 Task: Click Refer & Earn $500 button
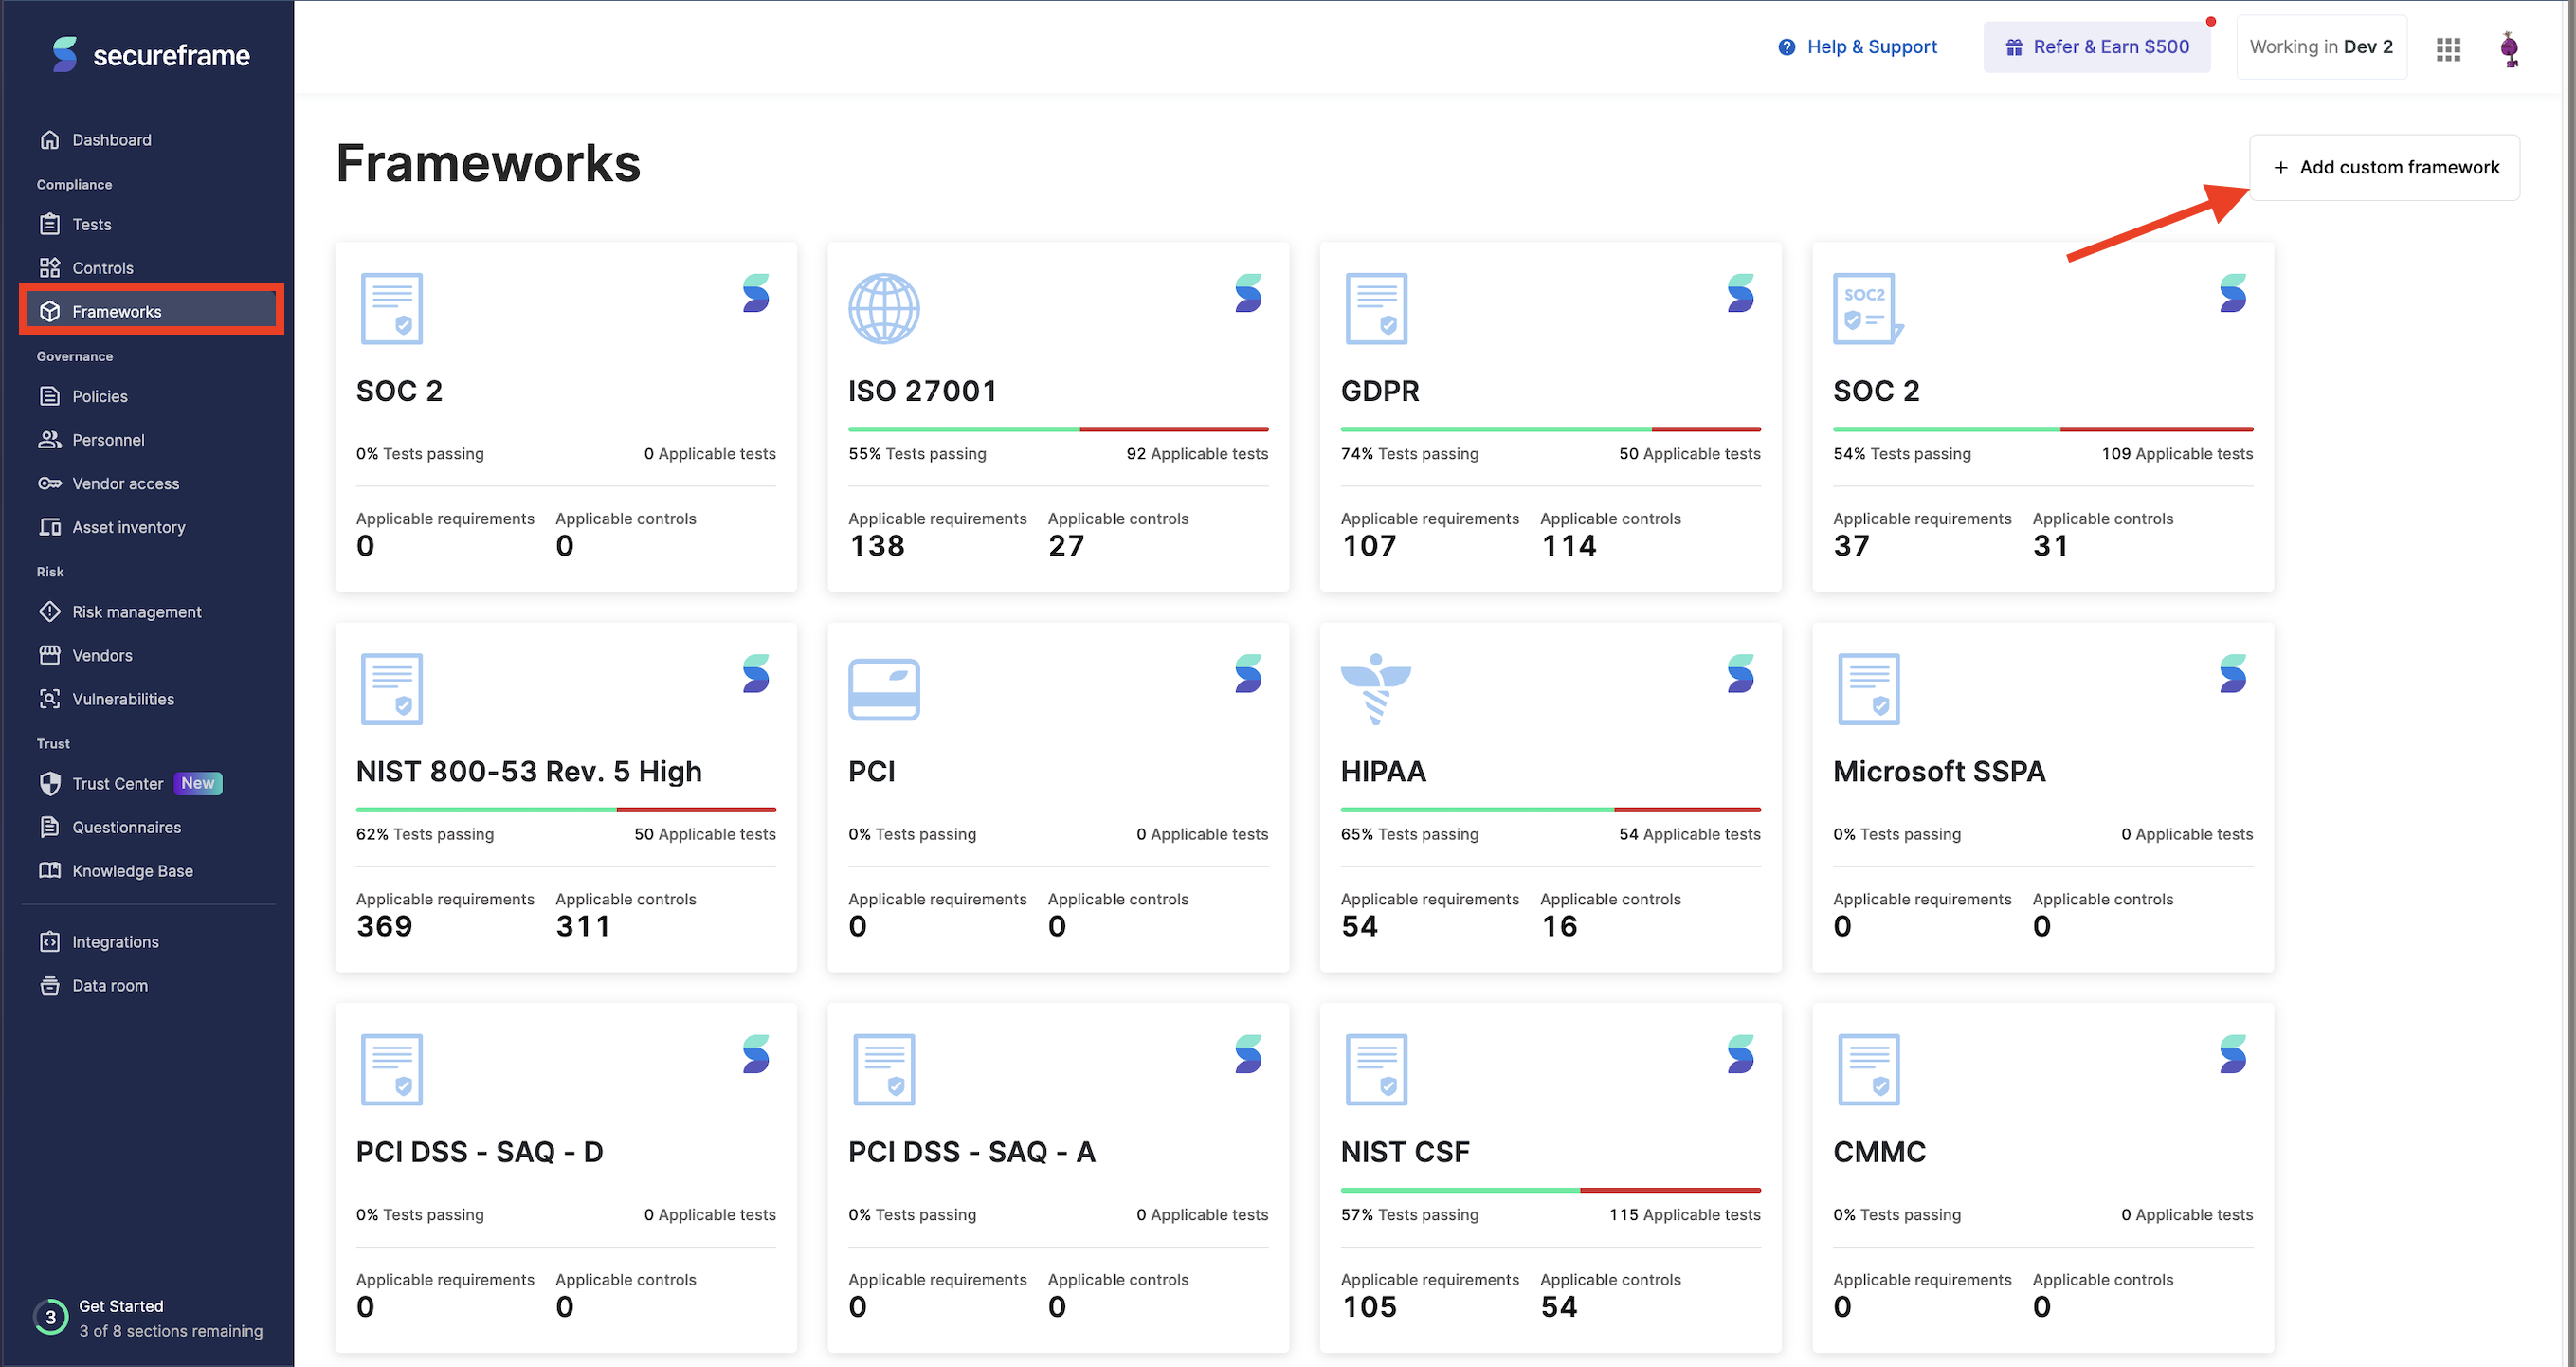[x=2097, y=47]
